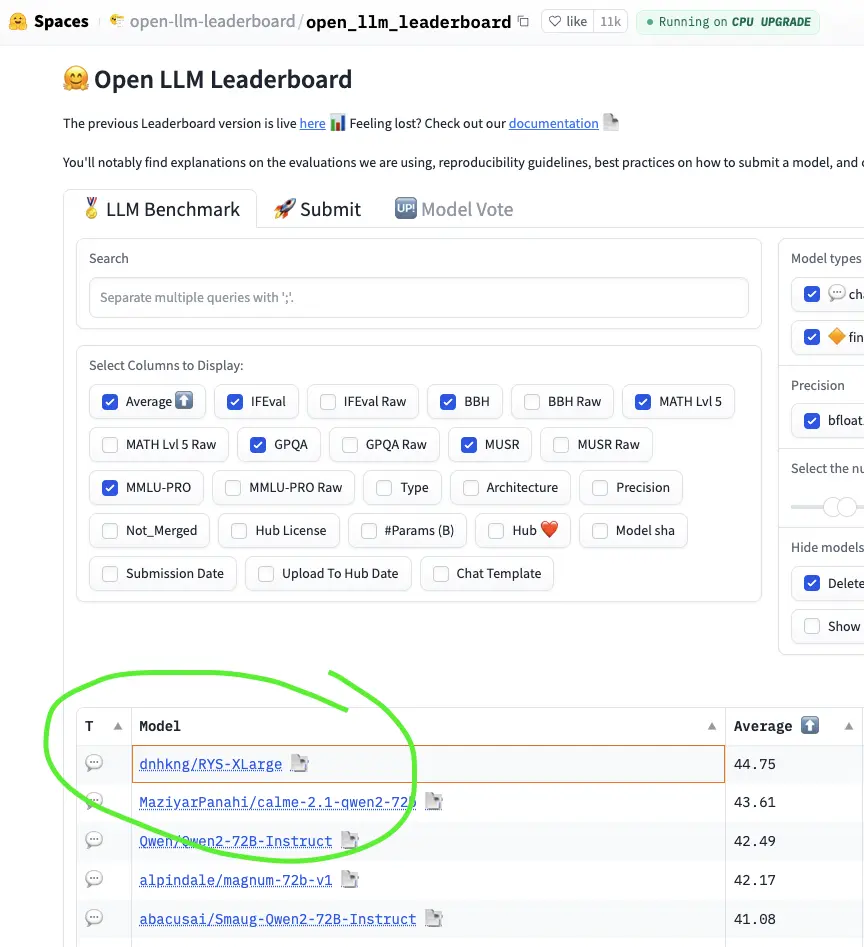Switch to the Submit tab
Screen dimensions: 864x947
pos(317,209)
